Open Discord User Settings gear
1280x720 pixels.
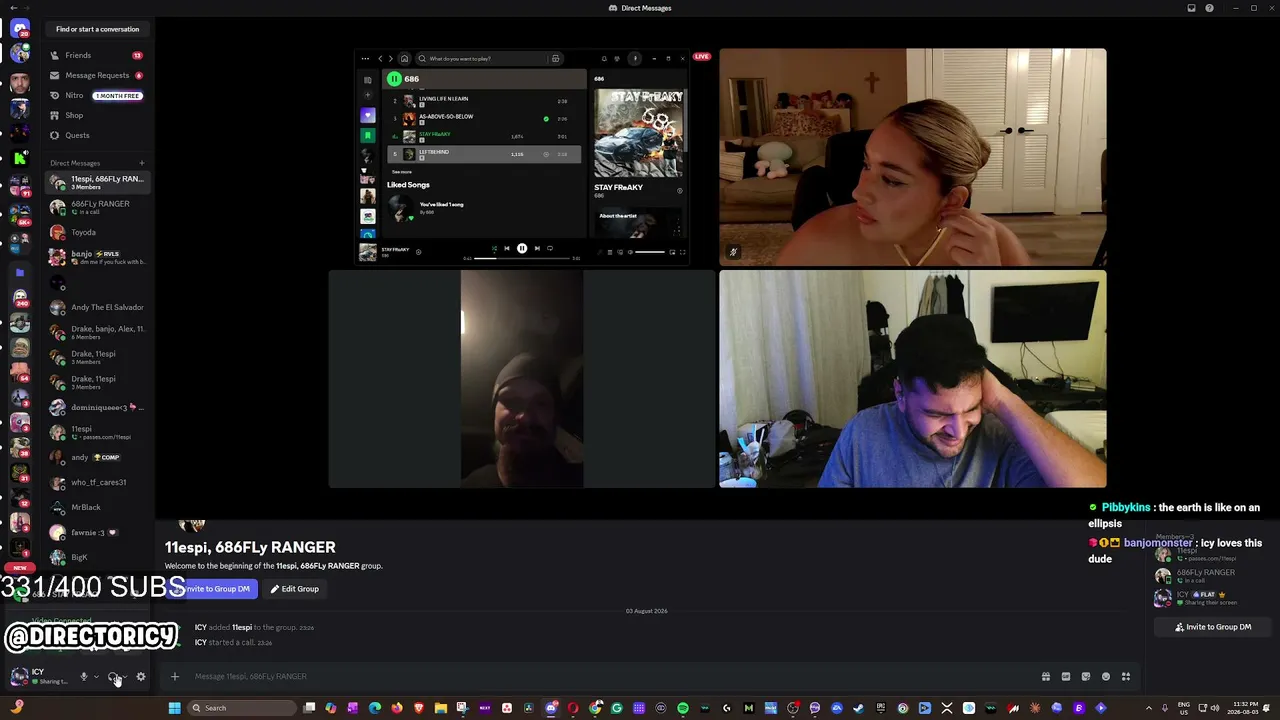(x=141, y=677)
